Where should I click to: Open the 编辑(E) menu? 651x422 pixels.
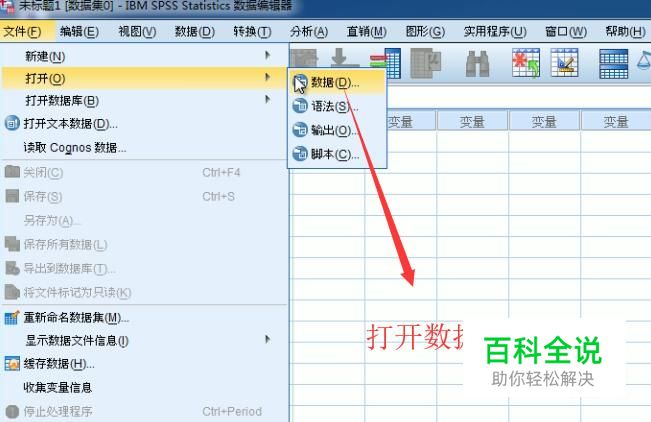[79, 32]
